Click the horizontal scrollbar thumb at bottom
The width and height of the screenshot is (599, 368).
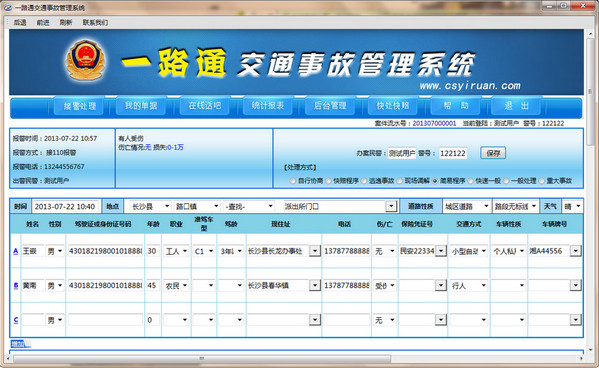(202, 358)
